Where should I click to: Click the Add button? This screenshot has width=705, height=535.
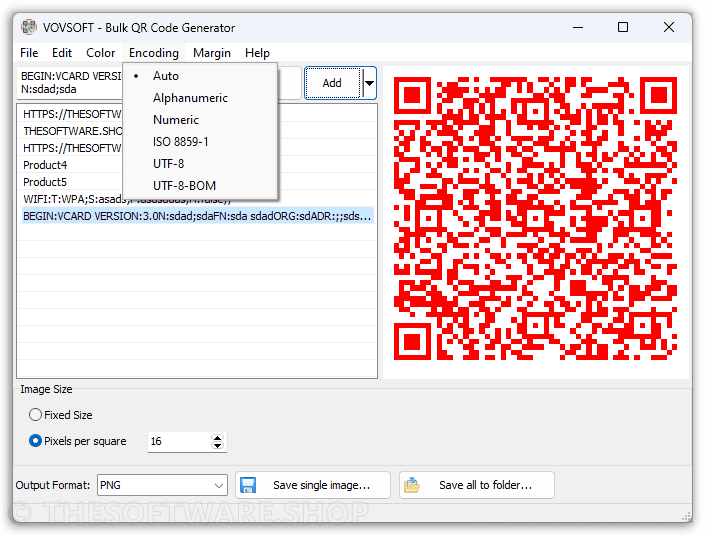coord(333,83)
